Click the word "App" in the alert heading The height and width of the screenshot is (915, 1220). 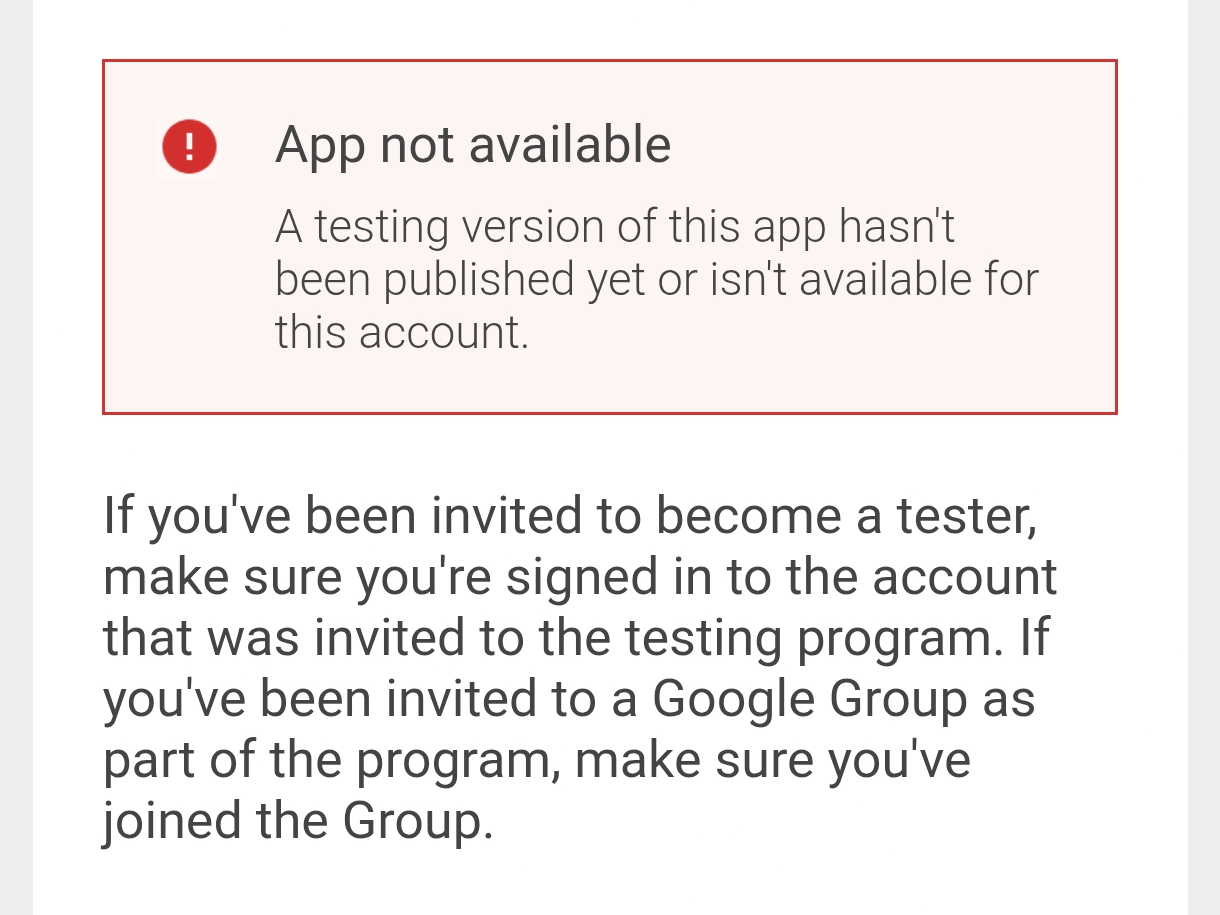tap(320, 145)
